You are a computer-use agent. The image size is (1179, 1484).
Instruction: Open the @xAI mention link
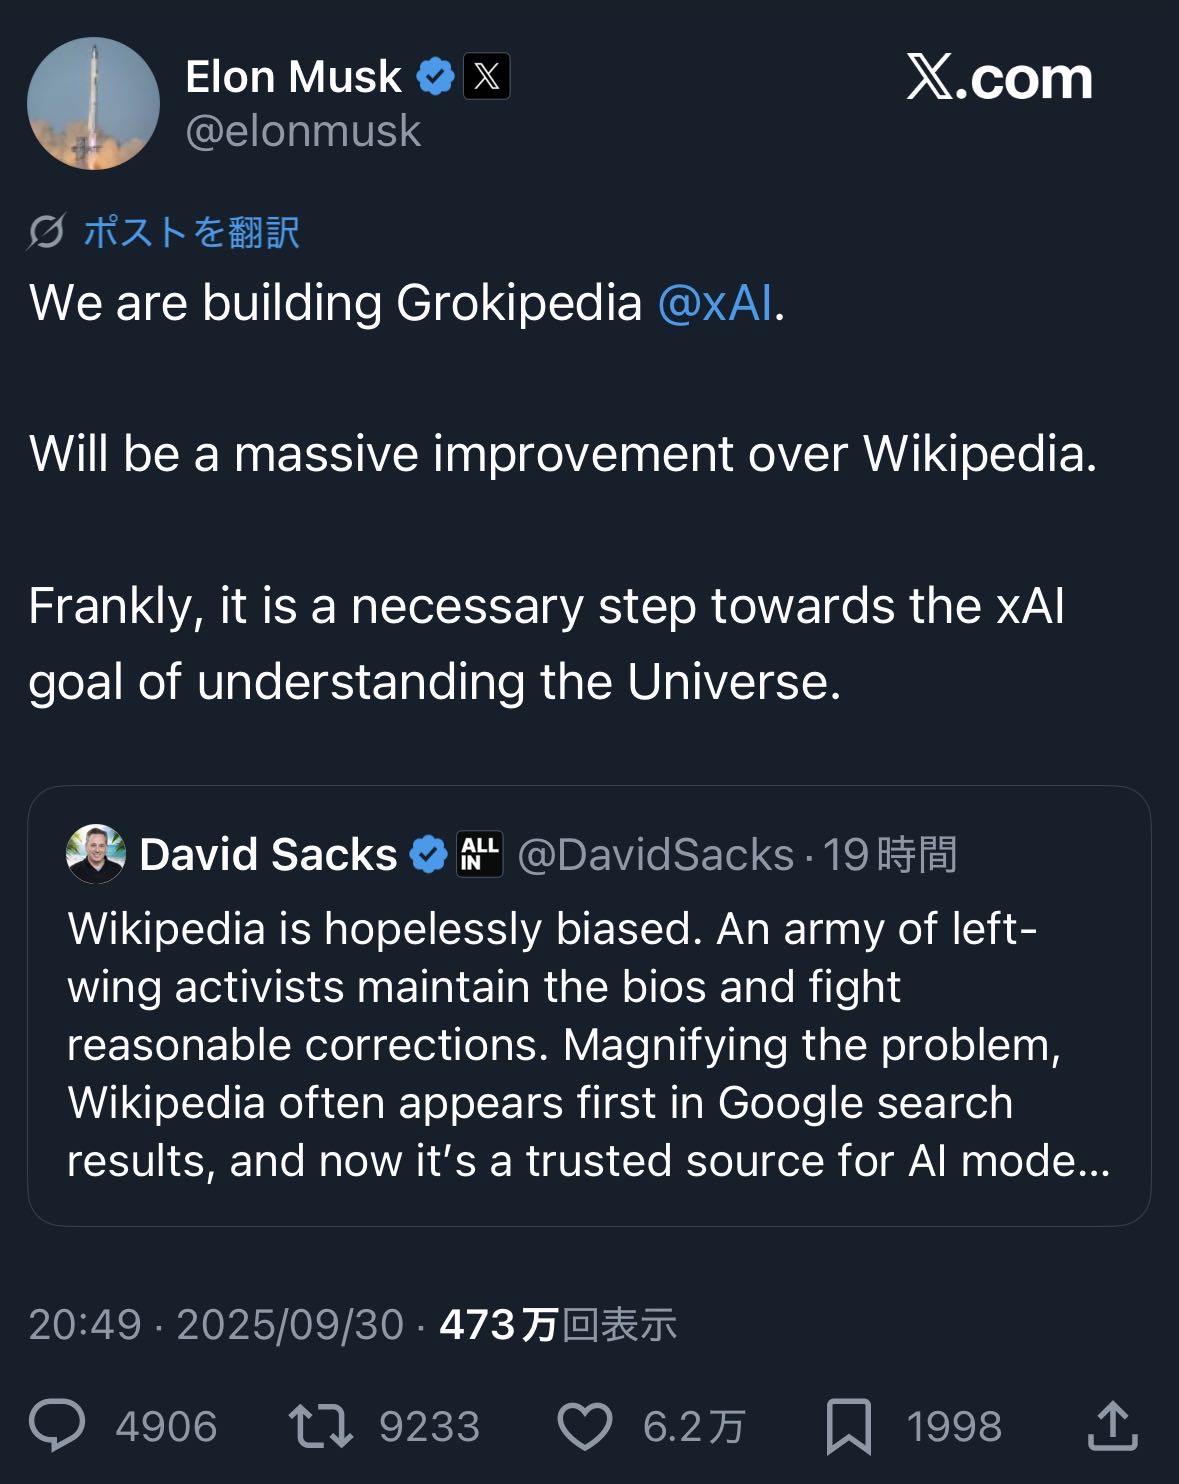click(715, 303)
